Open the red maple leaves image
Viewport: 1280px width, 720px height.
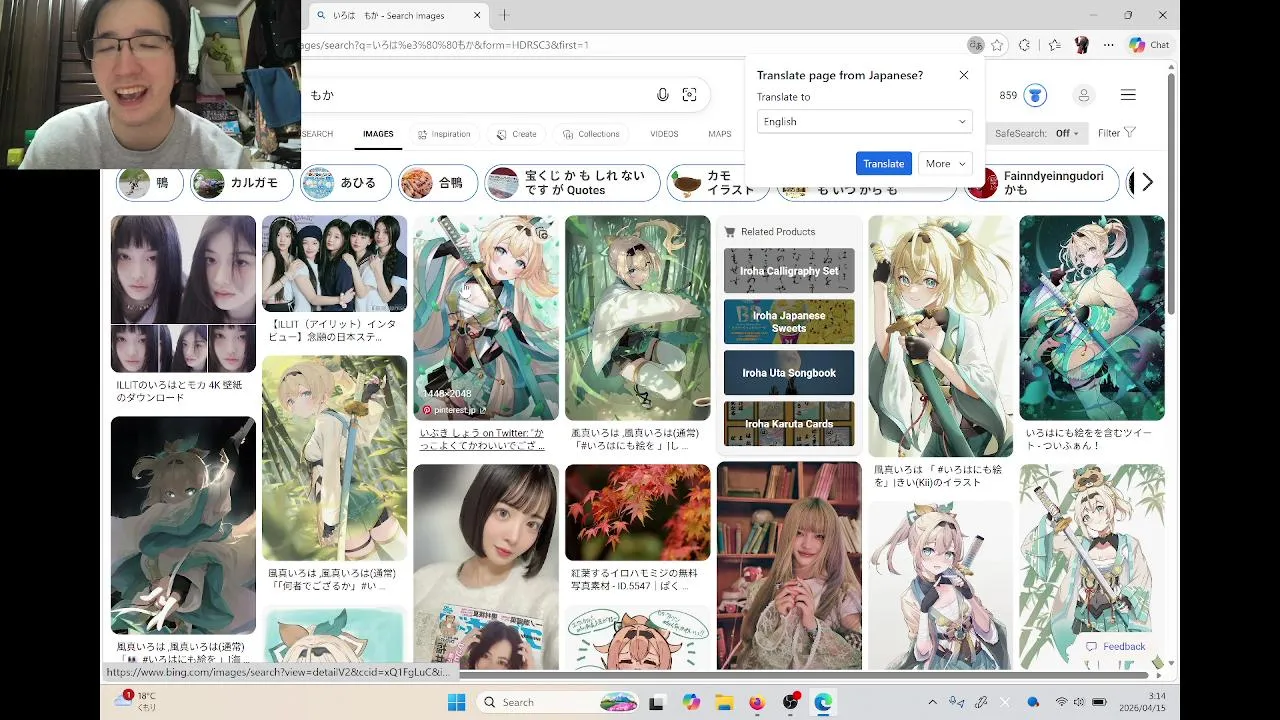click(x=637, y=512)
